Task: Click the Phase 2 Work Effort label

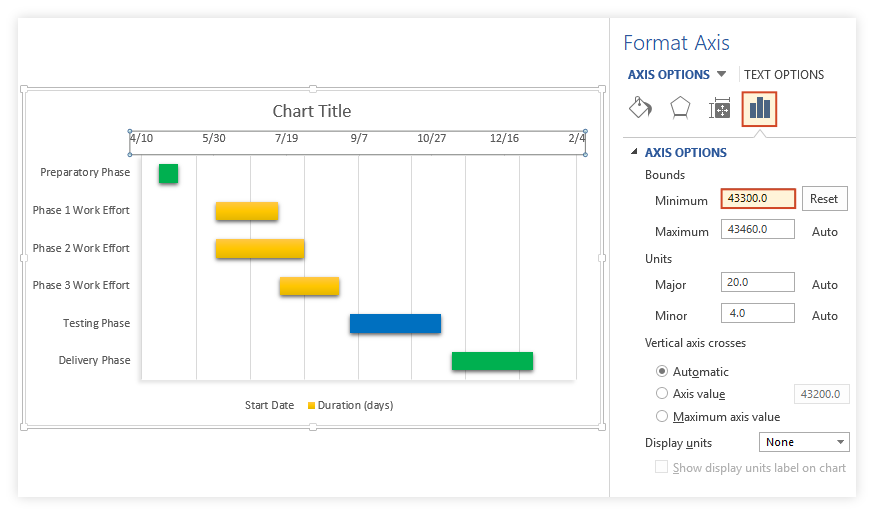Action: click(x=81, y=248)
